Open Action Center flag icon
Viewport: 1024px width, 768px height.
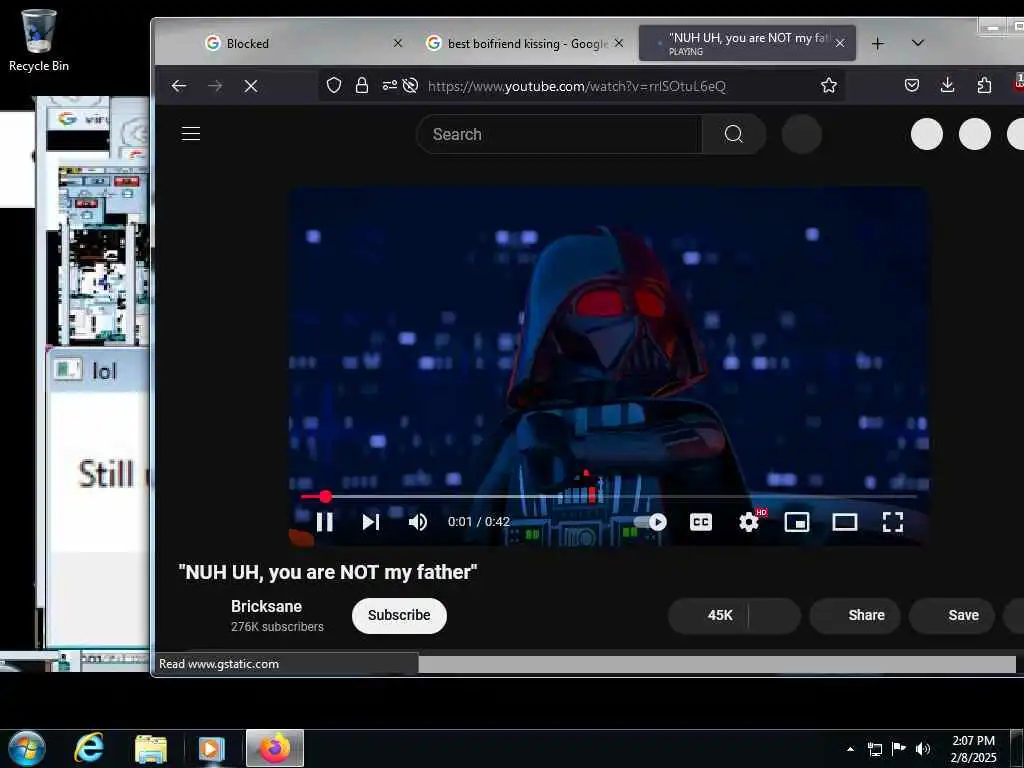point(899,749)
